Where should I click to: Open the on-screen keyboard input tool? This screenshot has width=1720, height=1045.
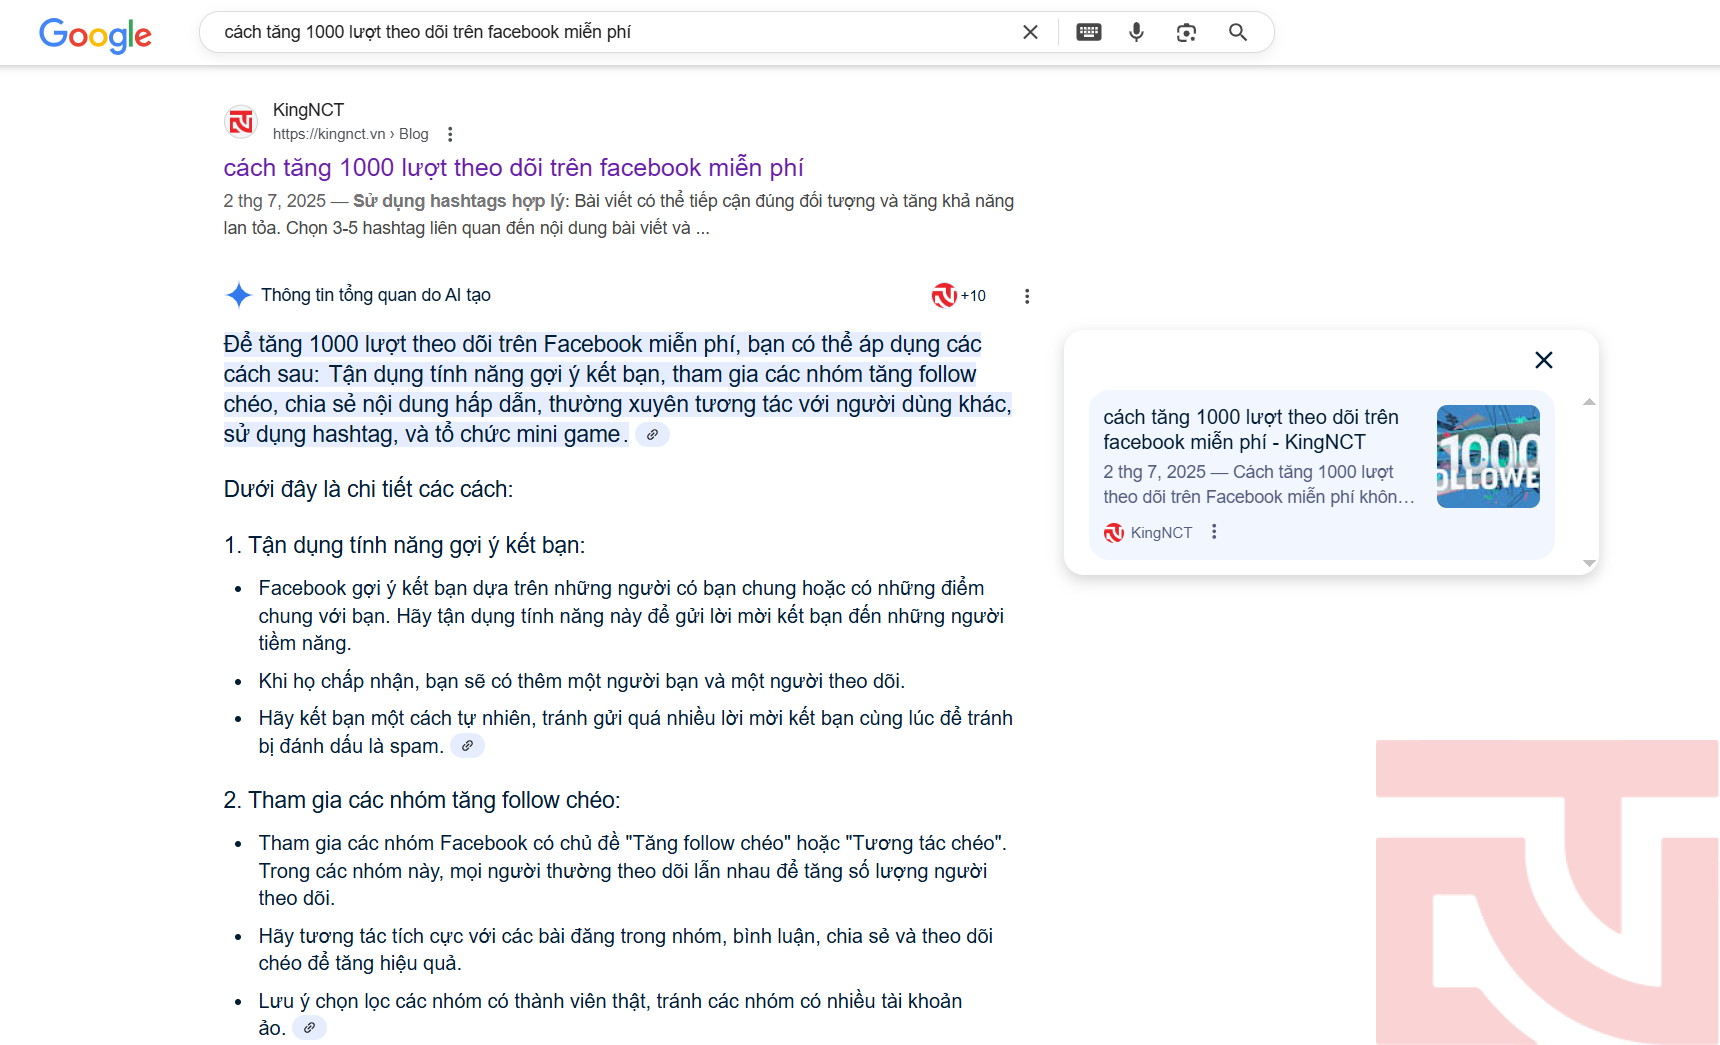(x=1089, y=32)
